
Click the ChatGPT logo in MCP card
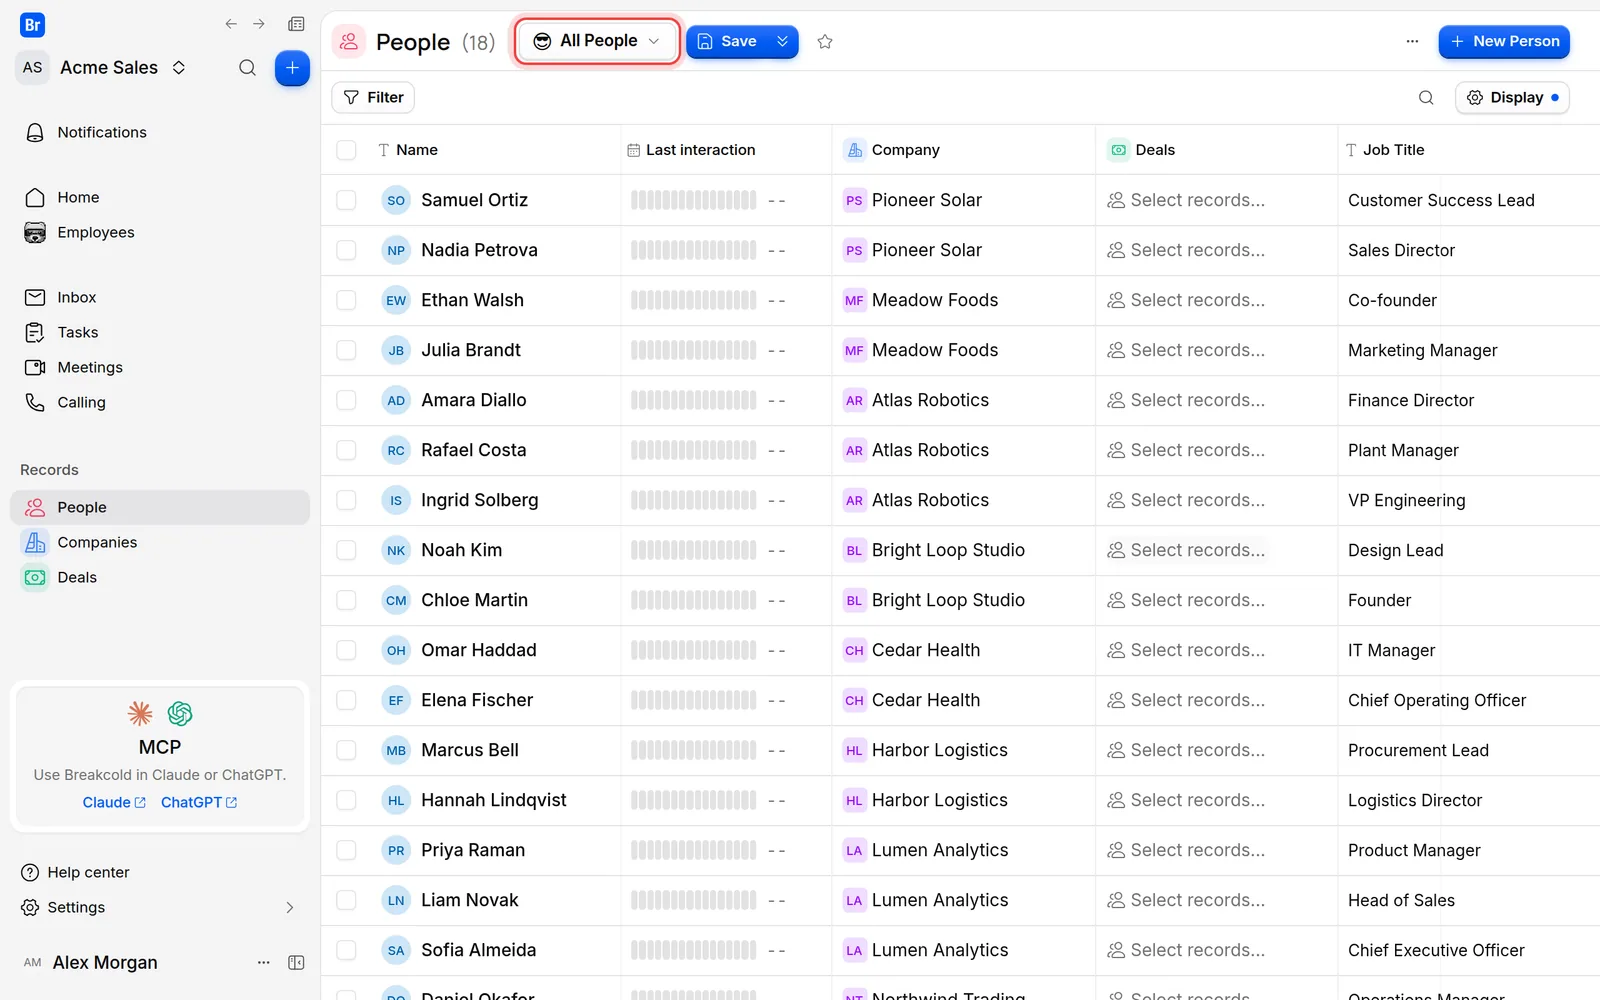click(x=180, y=713)
